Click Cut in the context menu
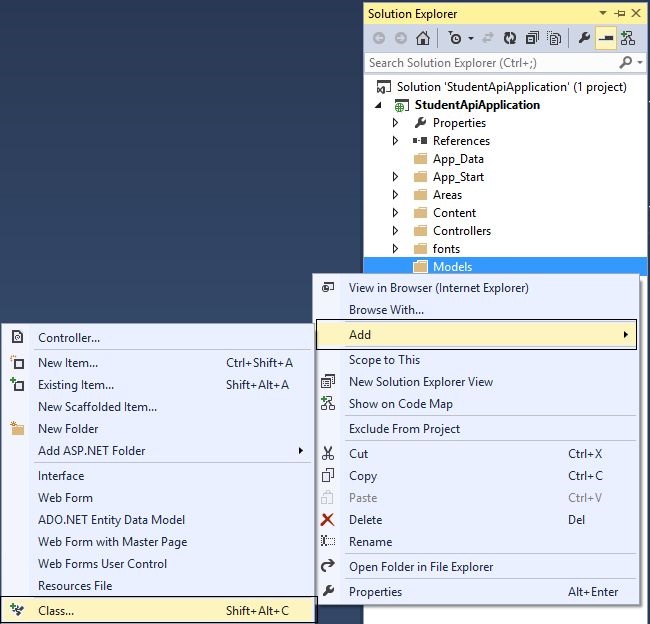 tap(476, 454)
